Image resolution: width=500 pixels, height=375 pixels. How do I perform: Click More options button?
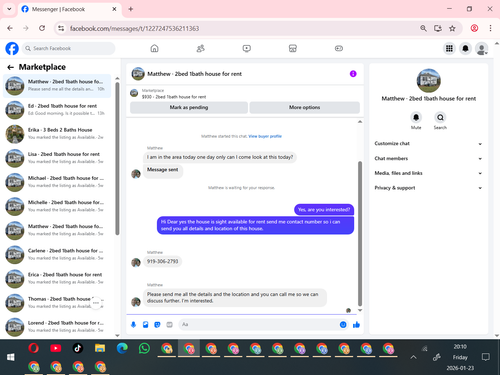tap(304, 107)
